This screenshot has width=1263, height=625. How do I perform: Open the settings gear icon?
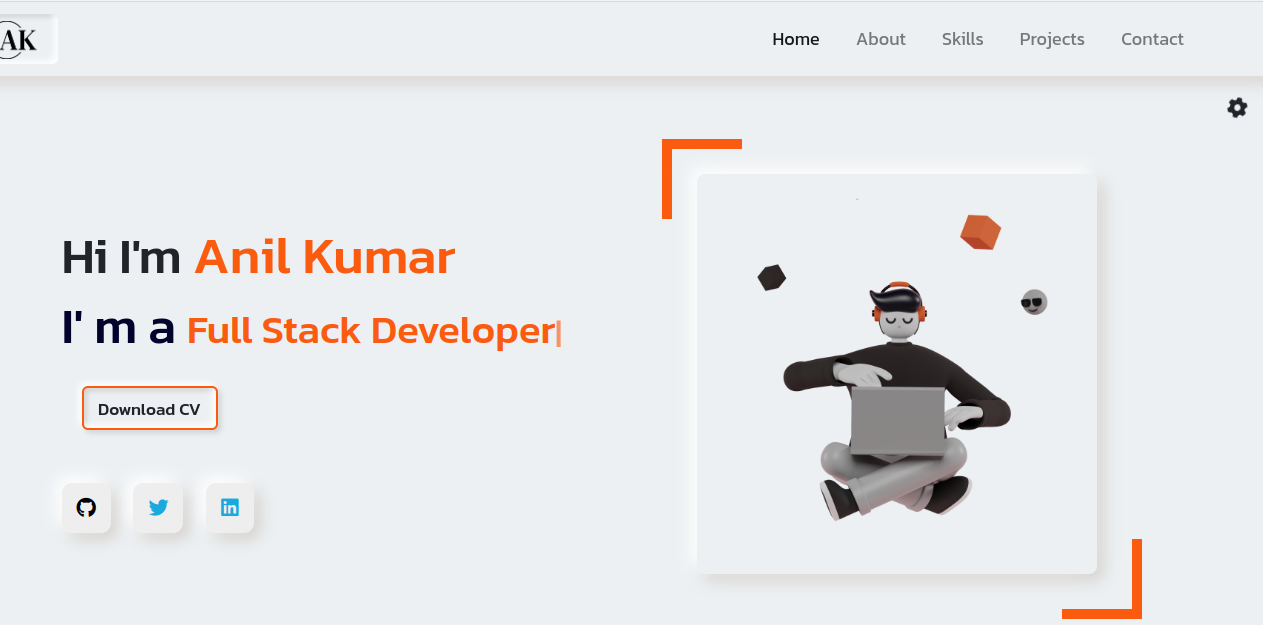1237,108
